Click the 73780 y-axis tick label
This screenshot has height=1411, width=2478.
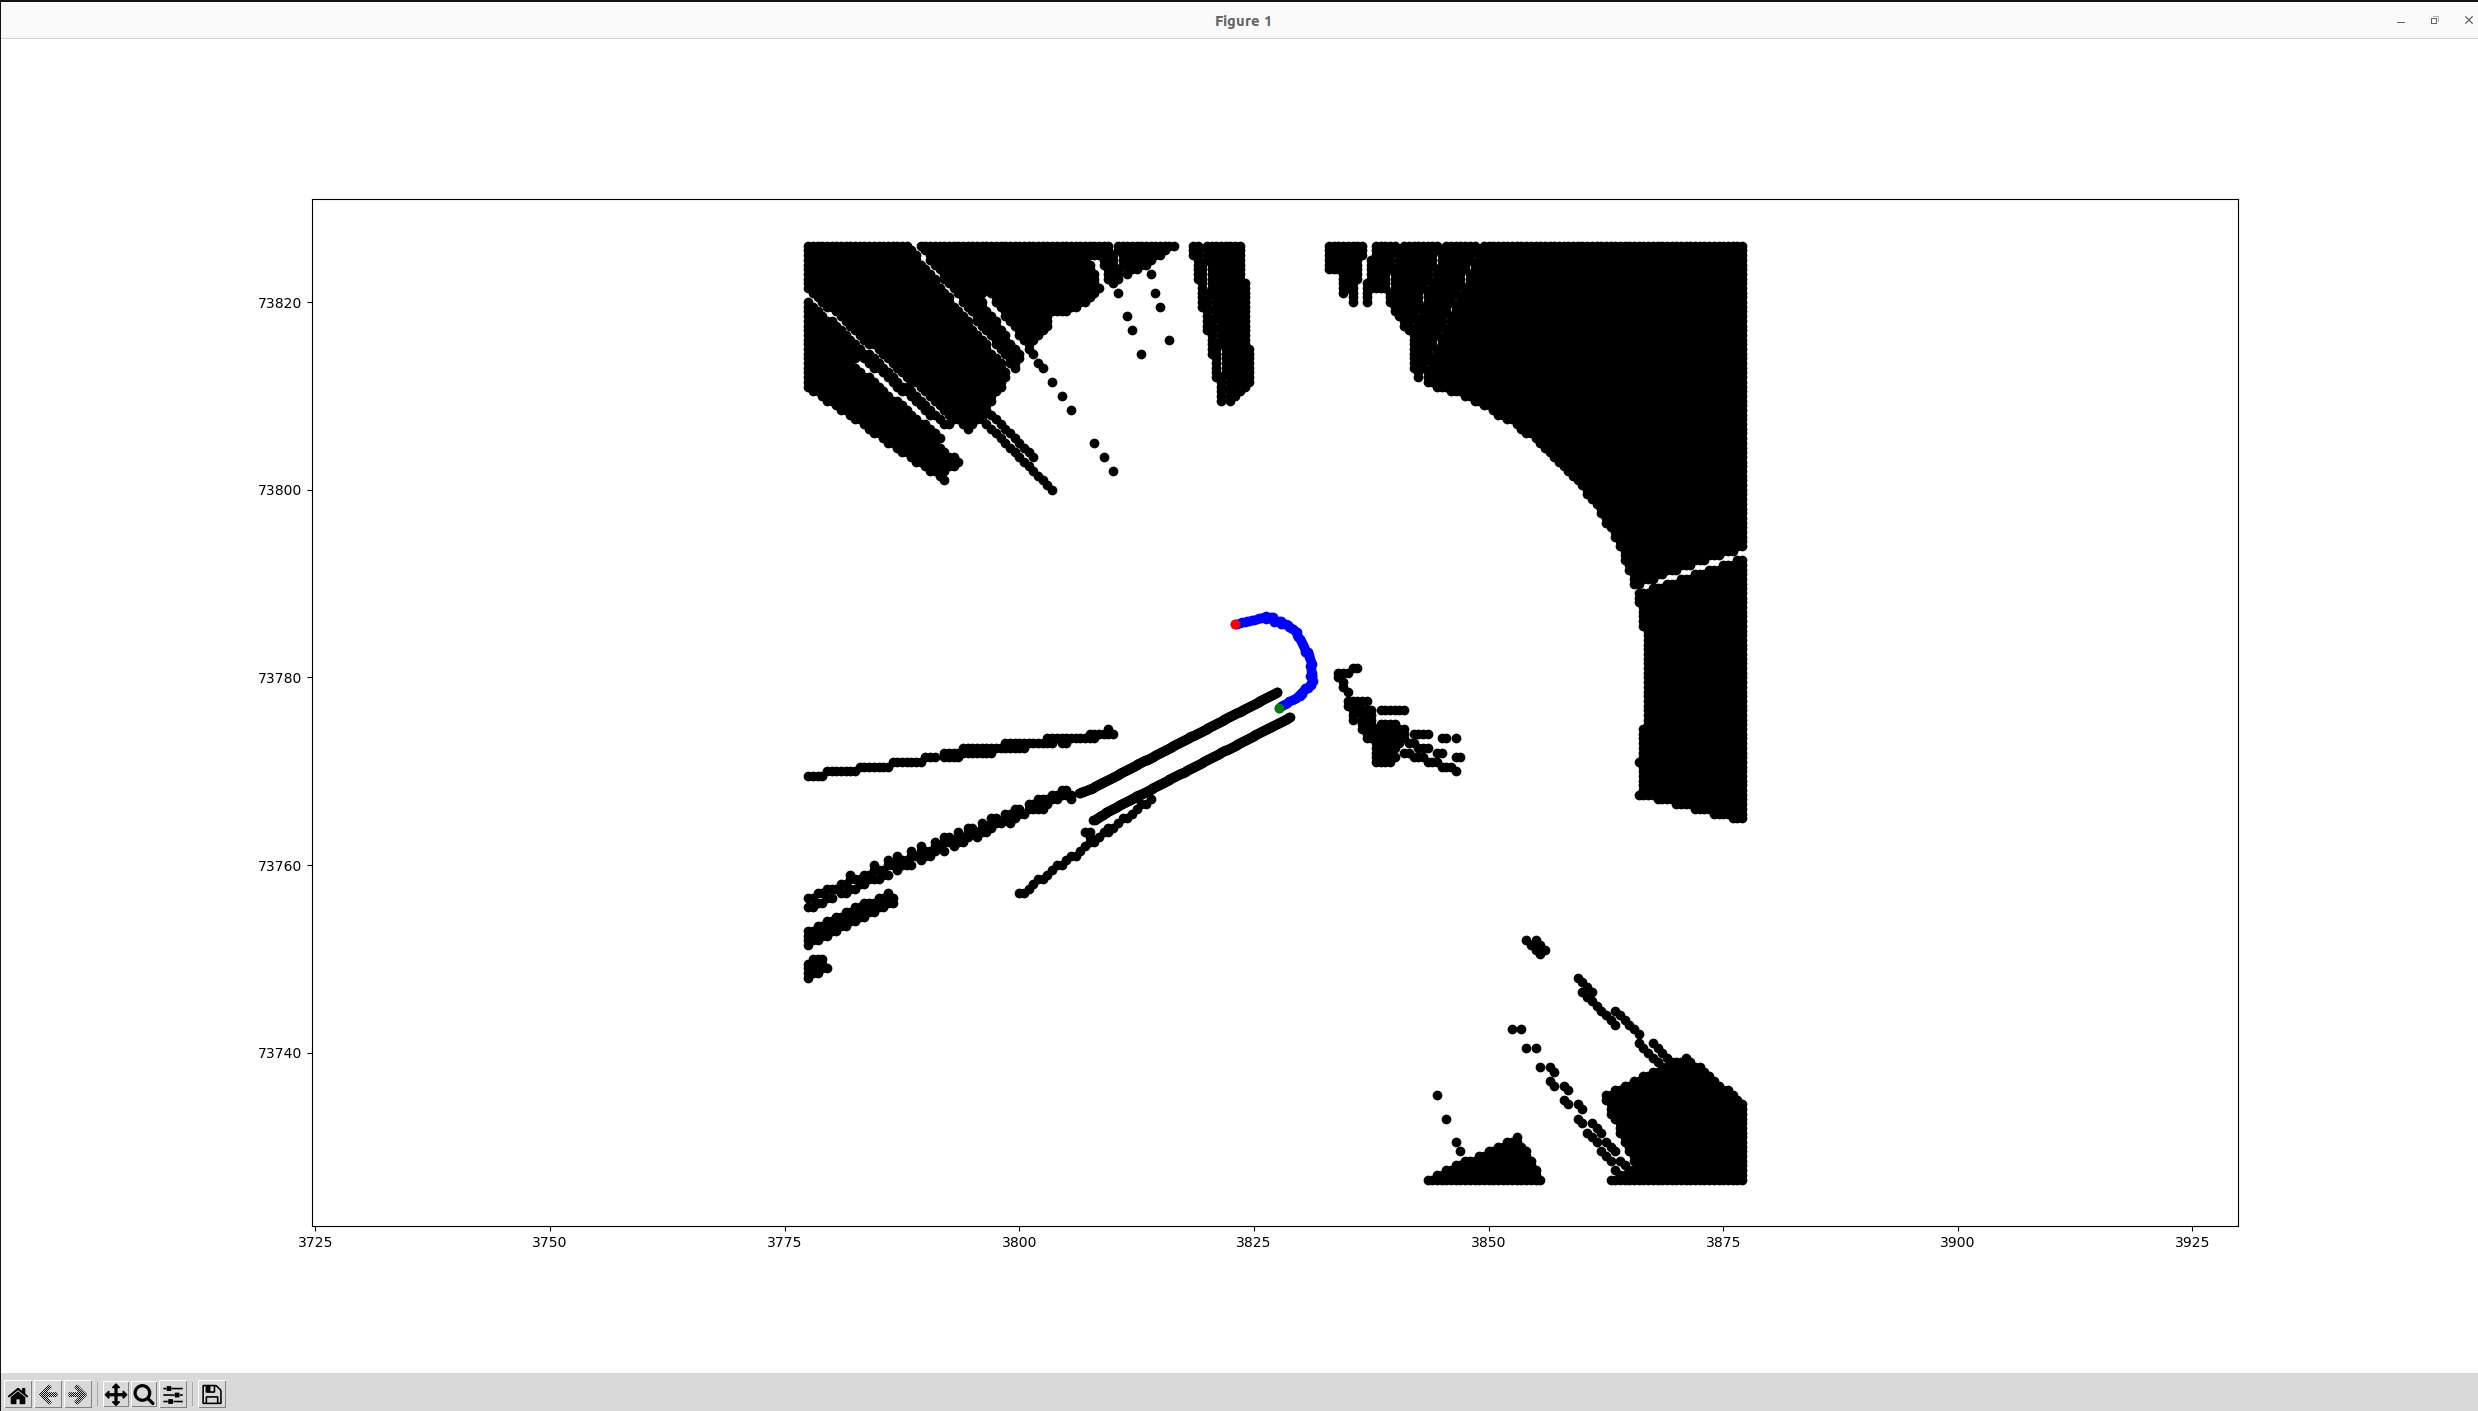[x=279, y=677]
